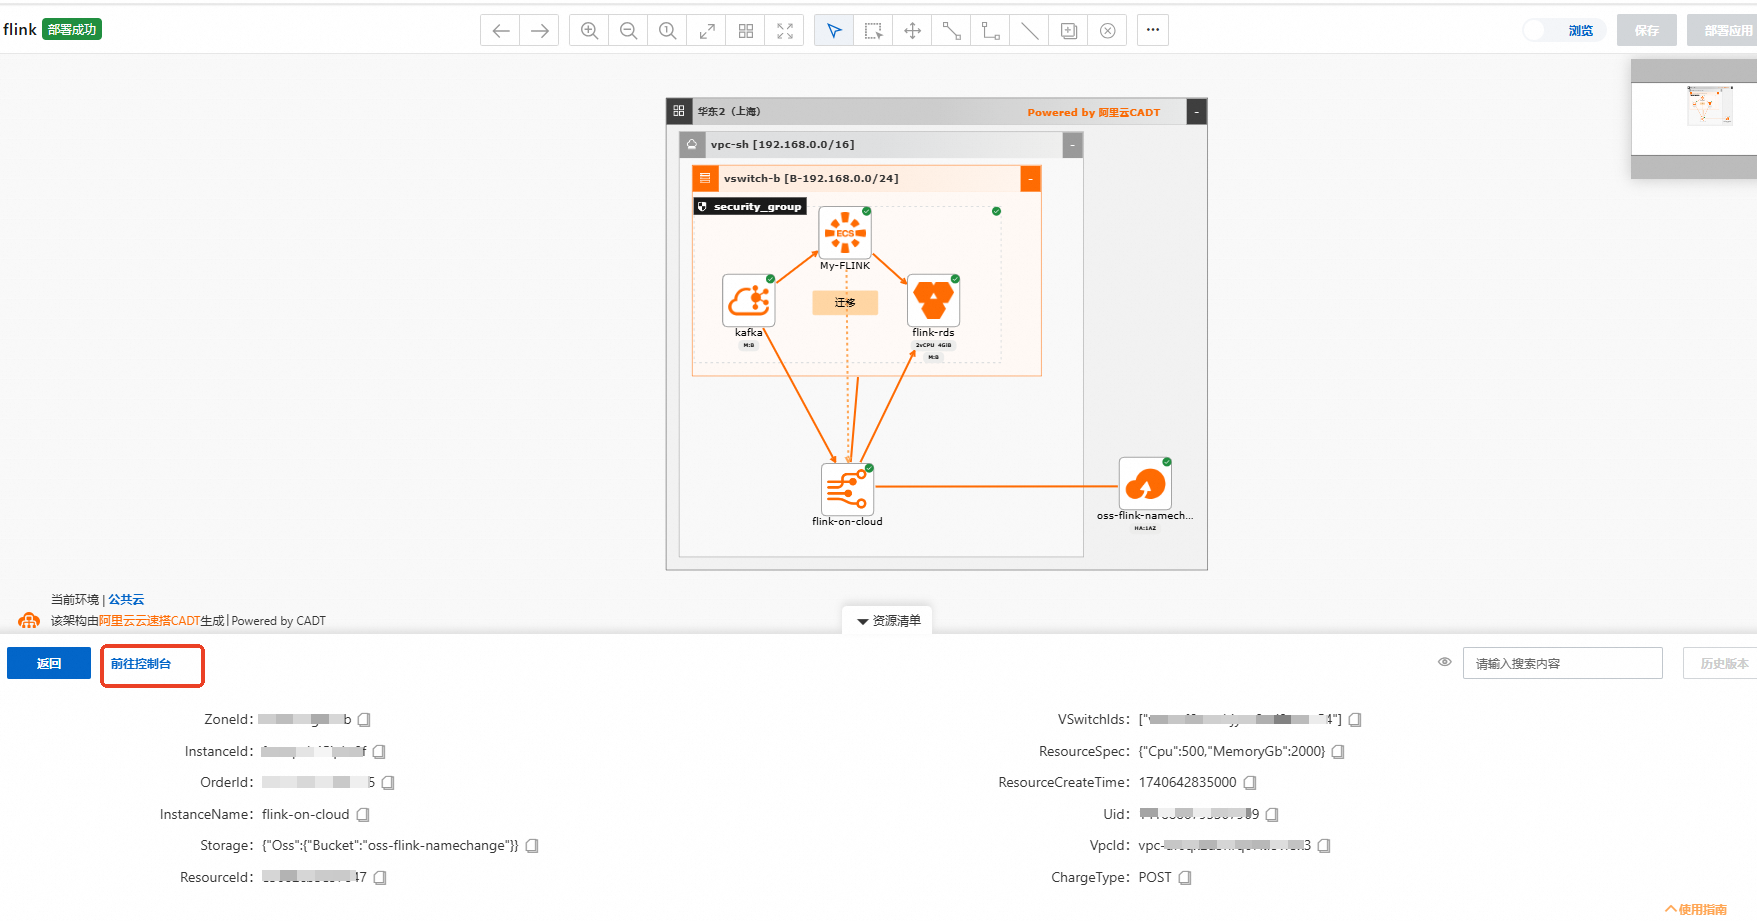Image resolution: width=1757 pixels, height=921 pixels.
Task: Copy the OrderId value
Action: (x=388, y=783)
